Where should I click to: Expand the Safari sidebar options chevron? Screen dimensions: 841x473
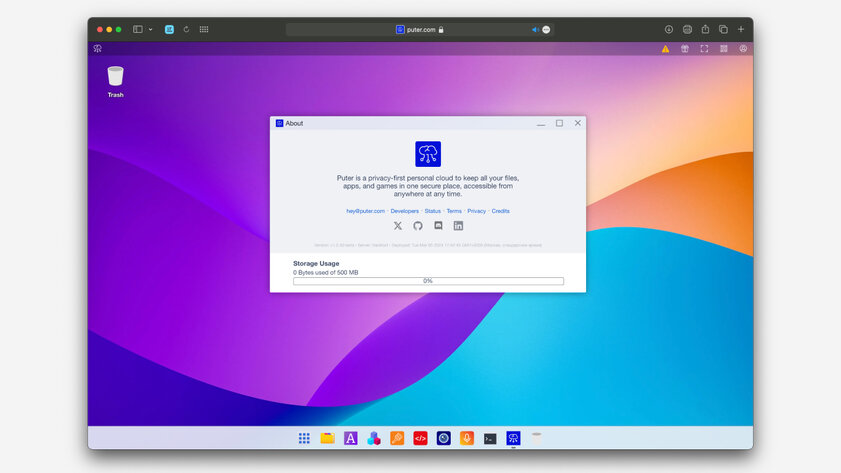click(x=150, y=29)
